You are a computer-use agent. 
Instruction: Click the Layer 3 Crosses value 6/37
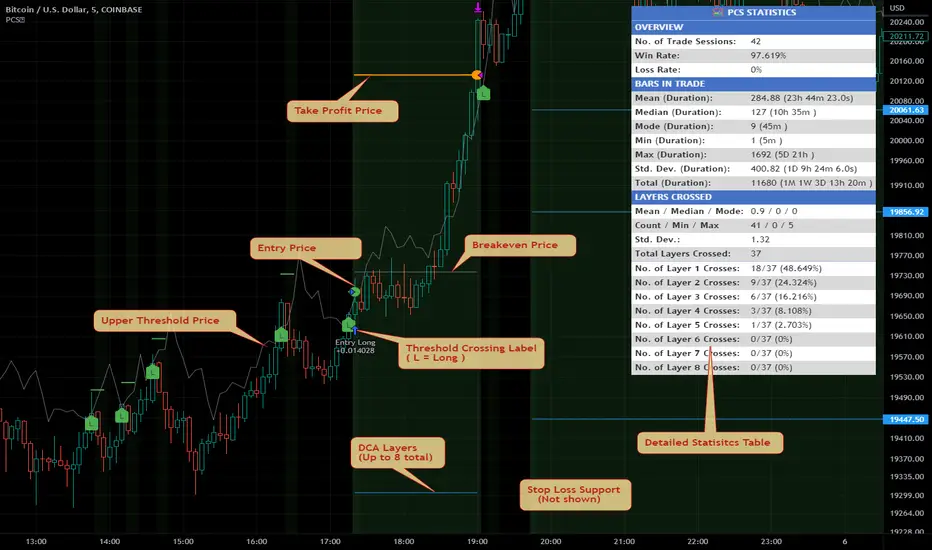783,297
